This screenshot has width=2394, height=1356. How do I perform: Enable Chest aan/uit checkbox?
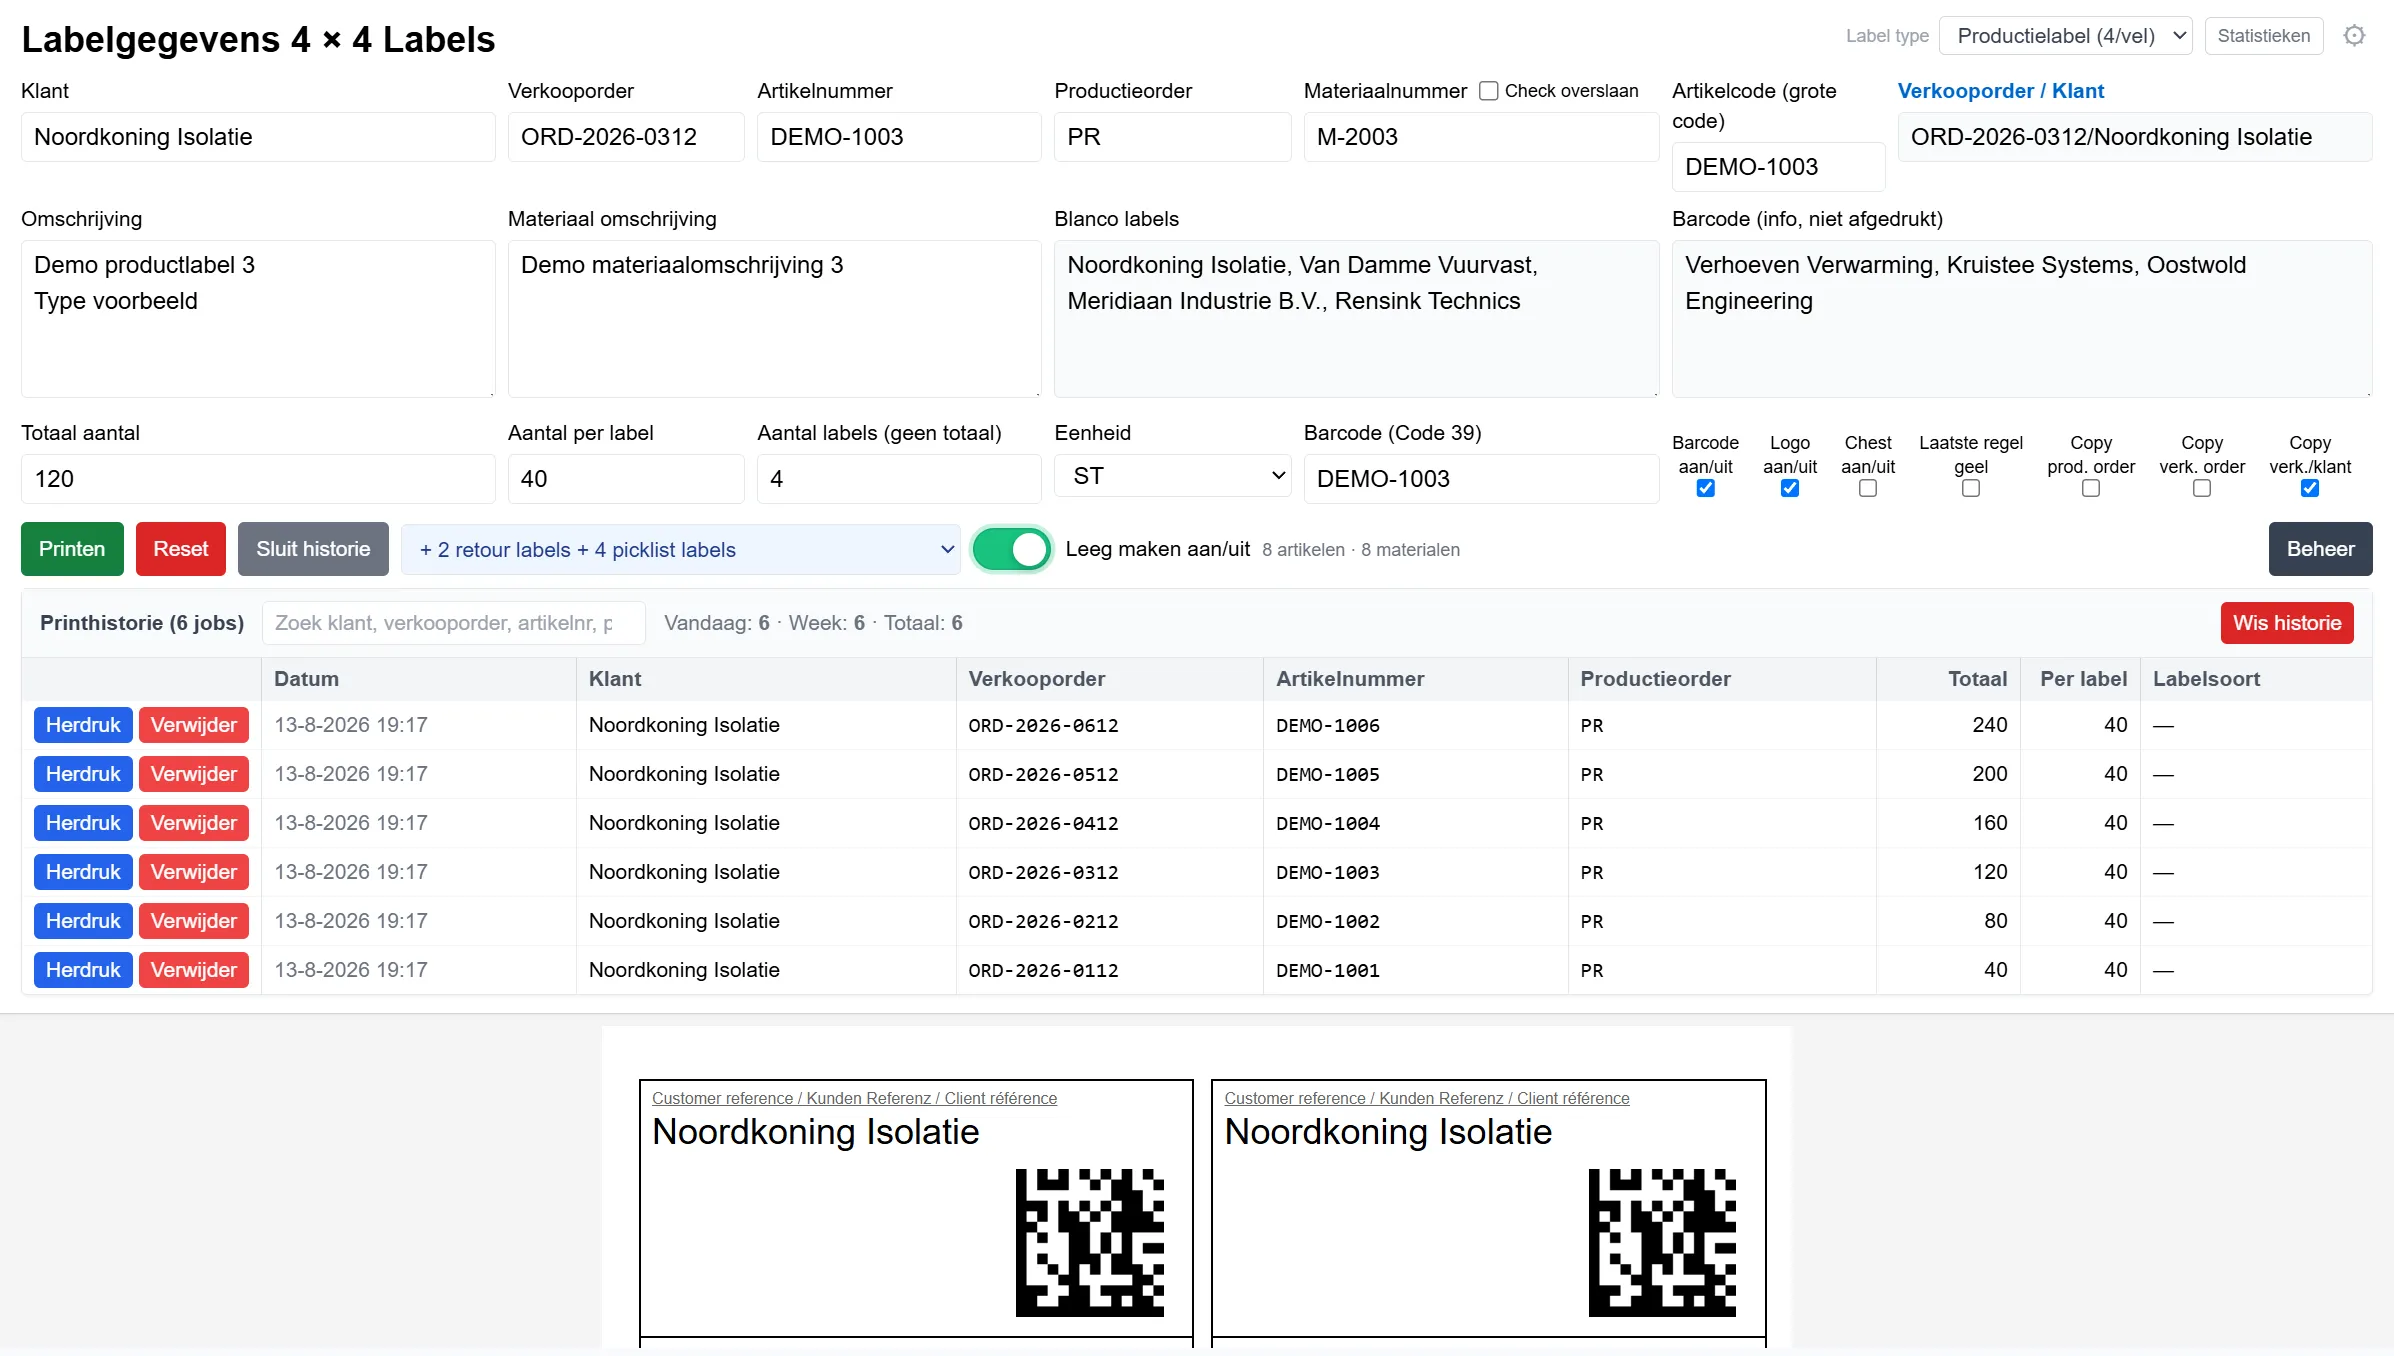coord(1868,489)
